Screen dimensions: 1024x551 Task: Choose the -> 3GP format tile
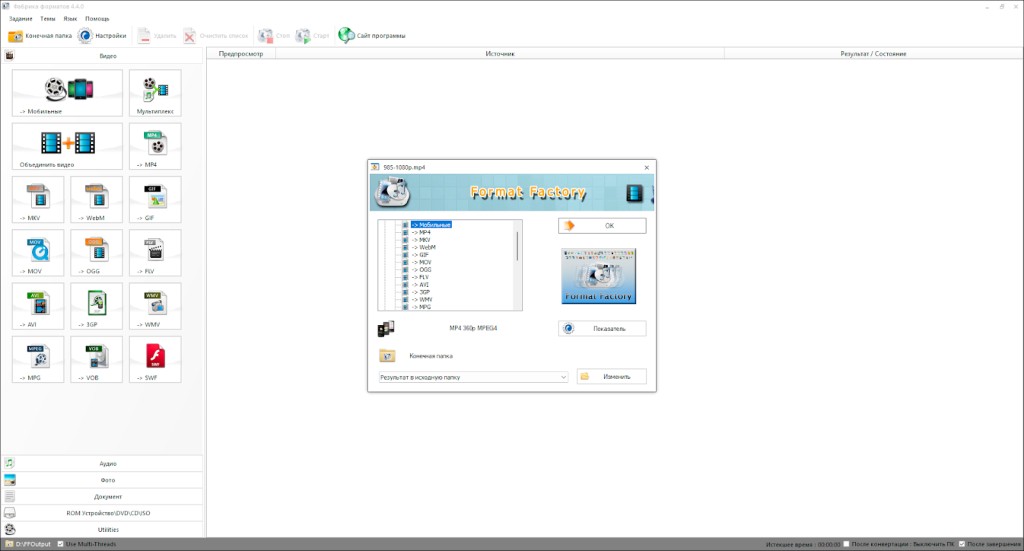96,306
